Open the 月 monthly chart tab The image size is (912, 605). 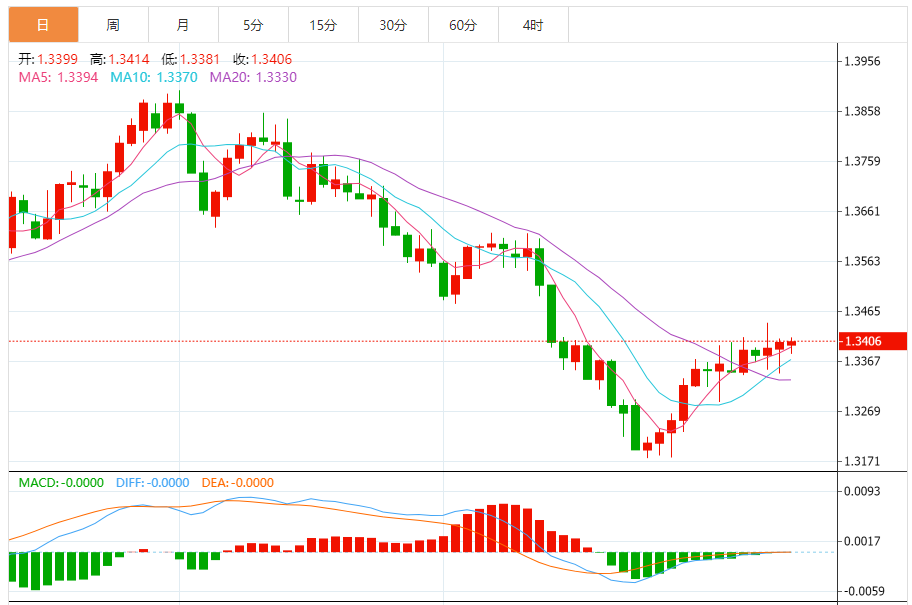[x=182, y=25]
